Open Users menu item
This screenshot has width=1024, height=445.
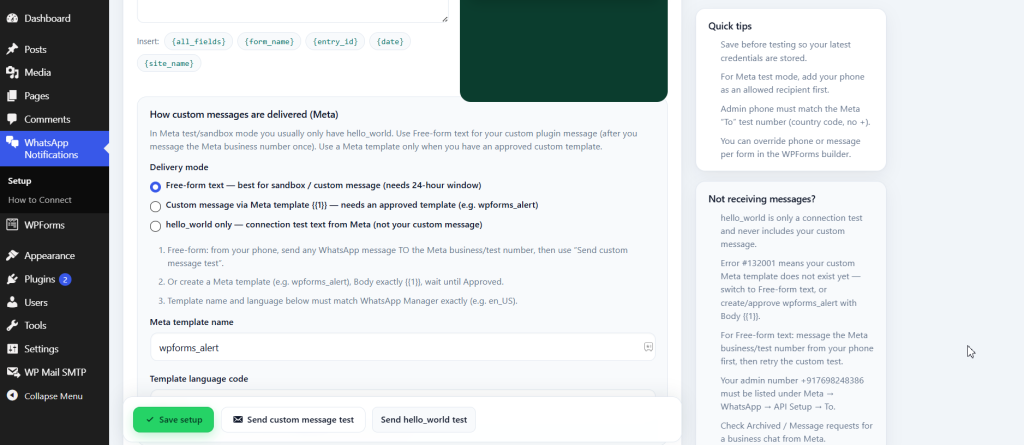point(54,303)
